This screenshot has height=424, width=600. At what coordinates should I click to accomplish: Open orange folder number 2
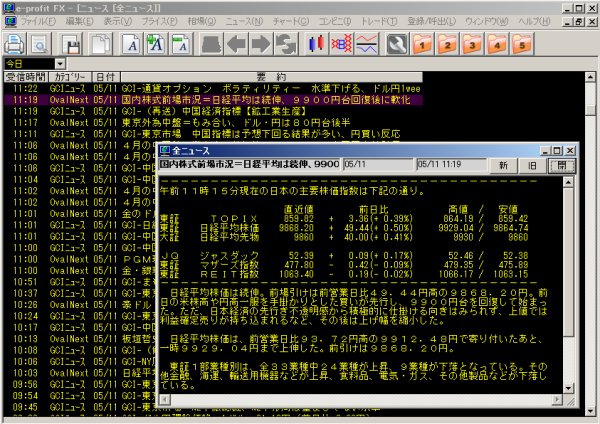[x=447, y=44]
